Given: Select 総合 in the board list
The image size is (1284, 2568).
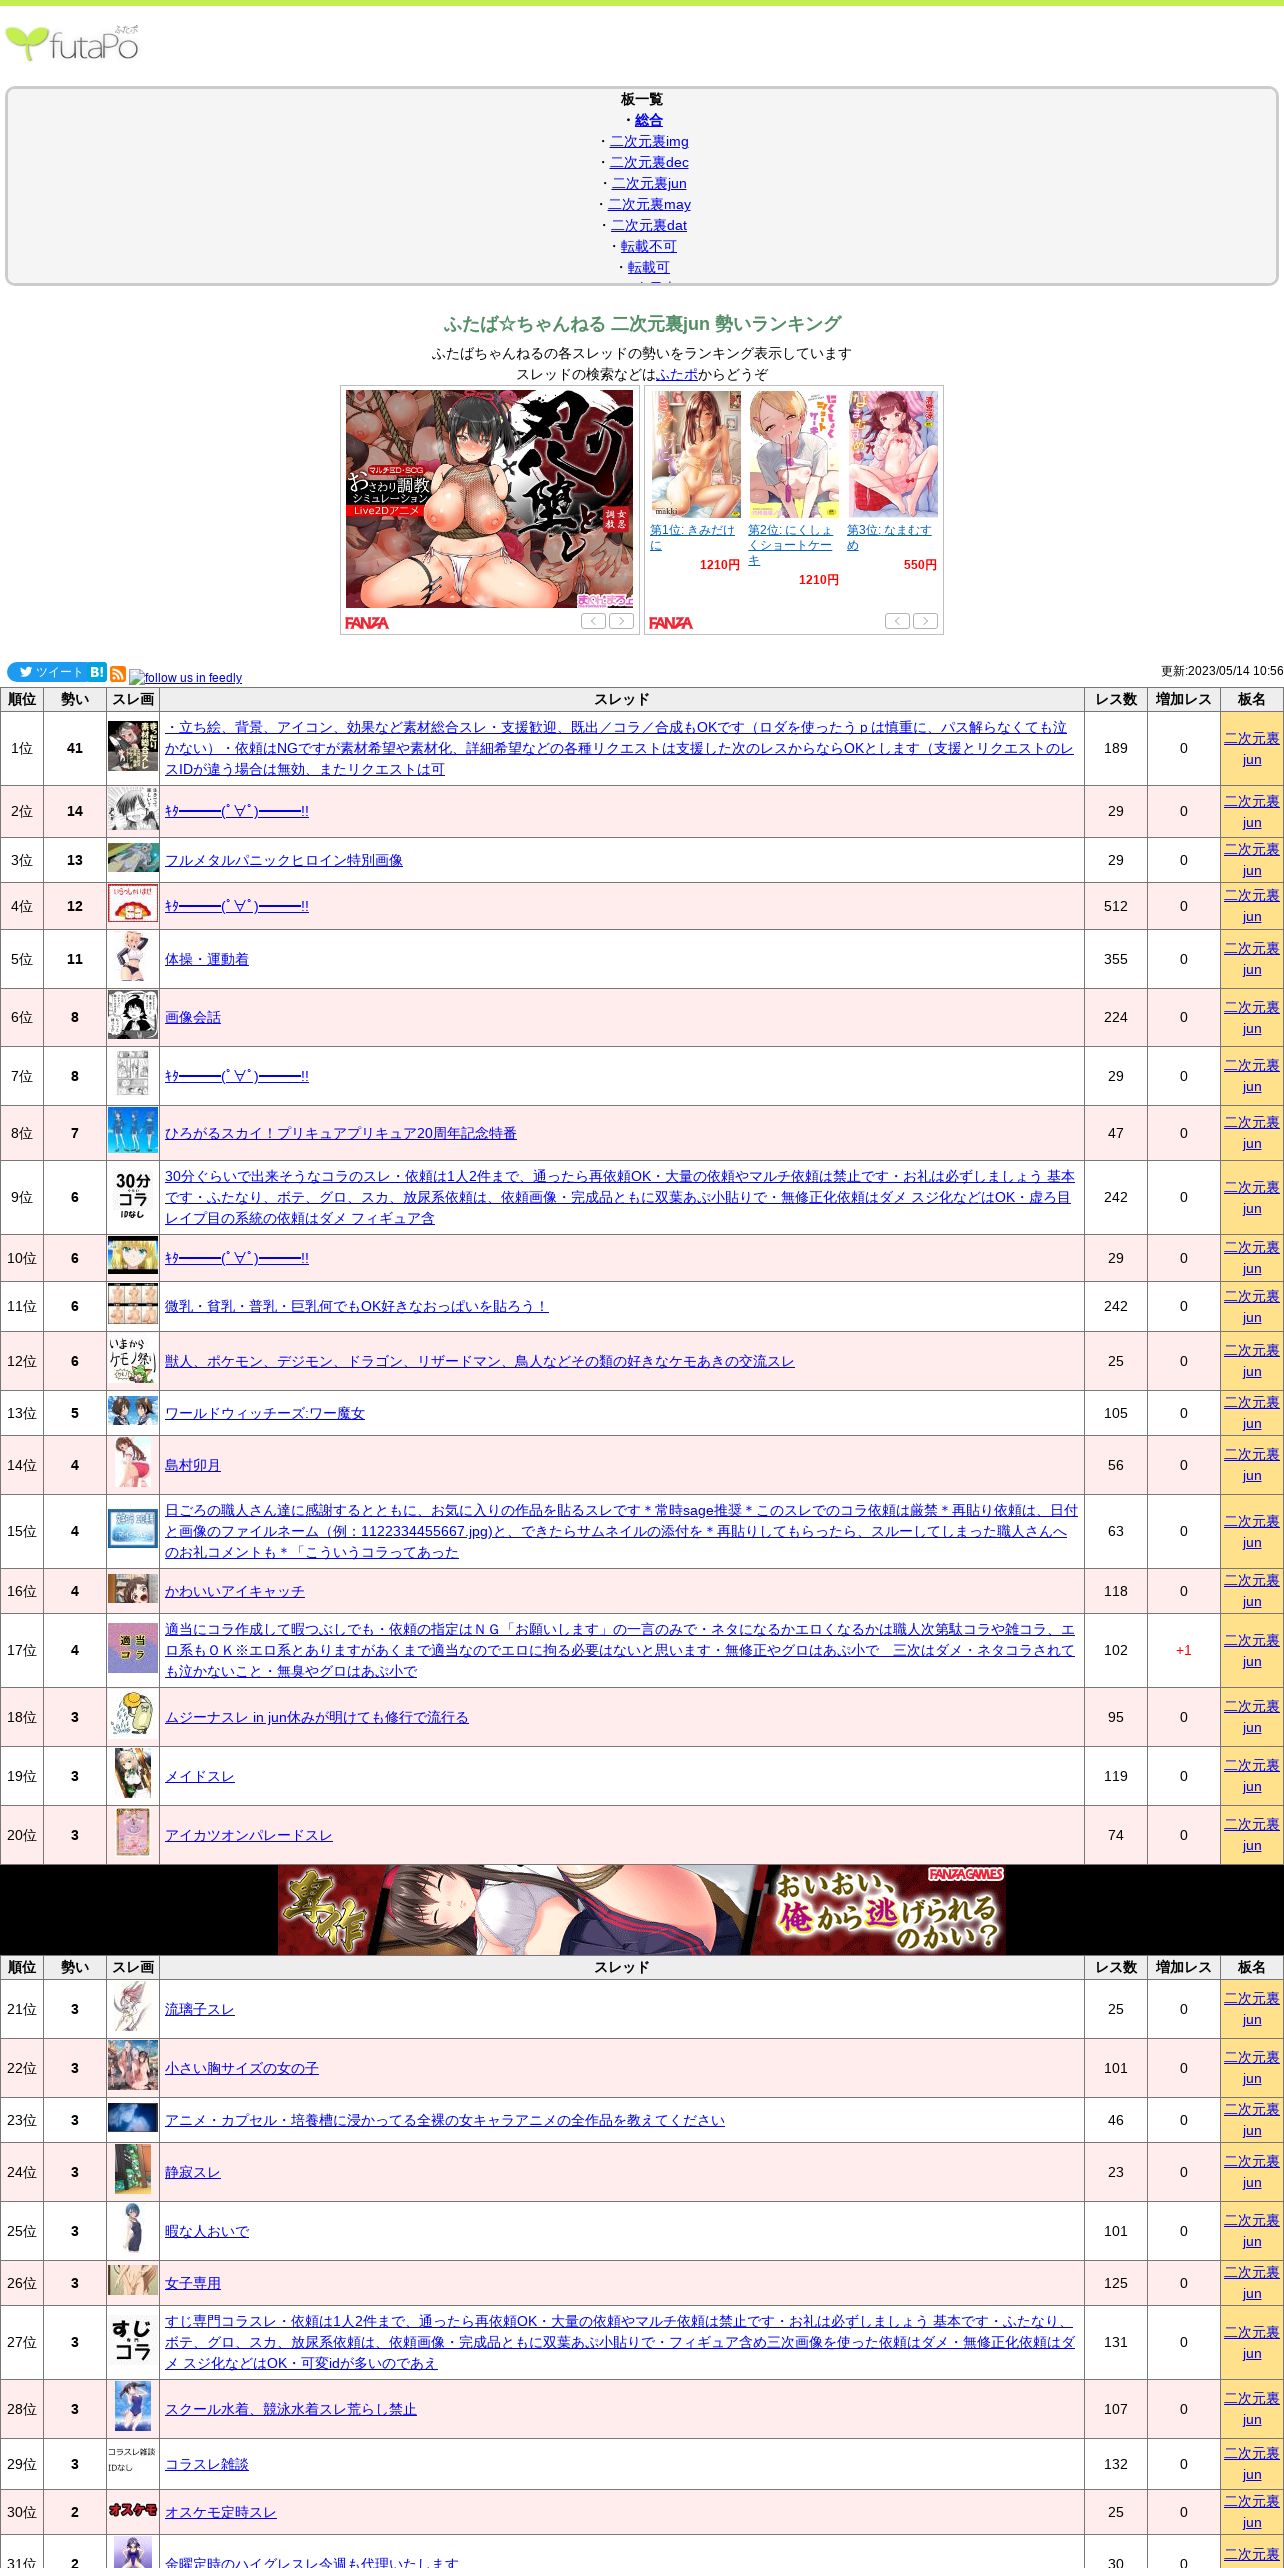Looking at the screenshot, I should [649, 120].
